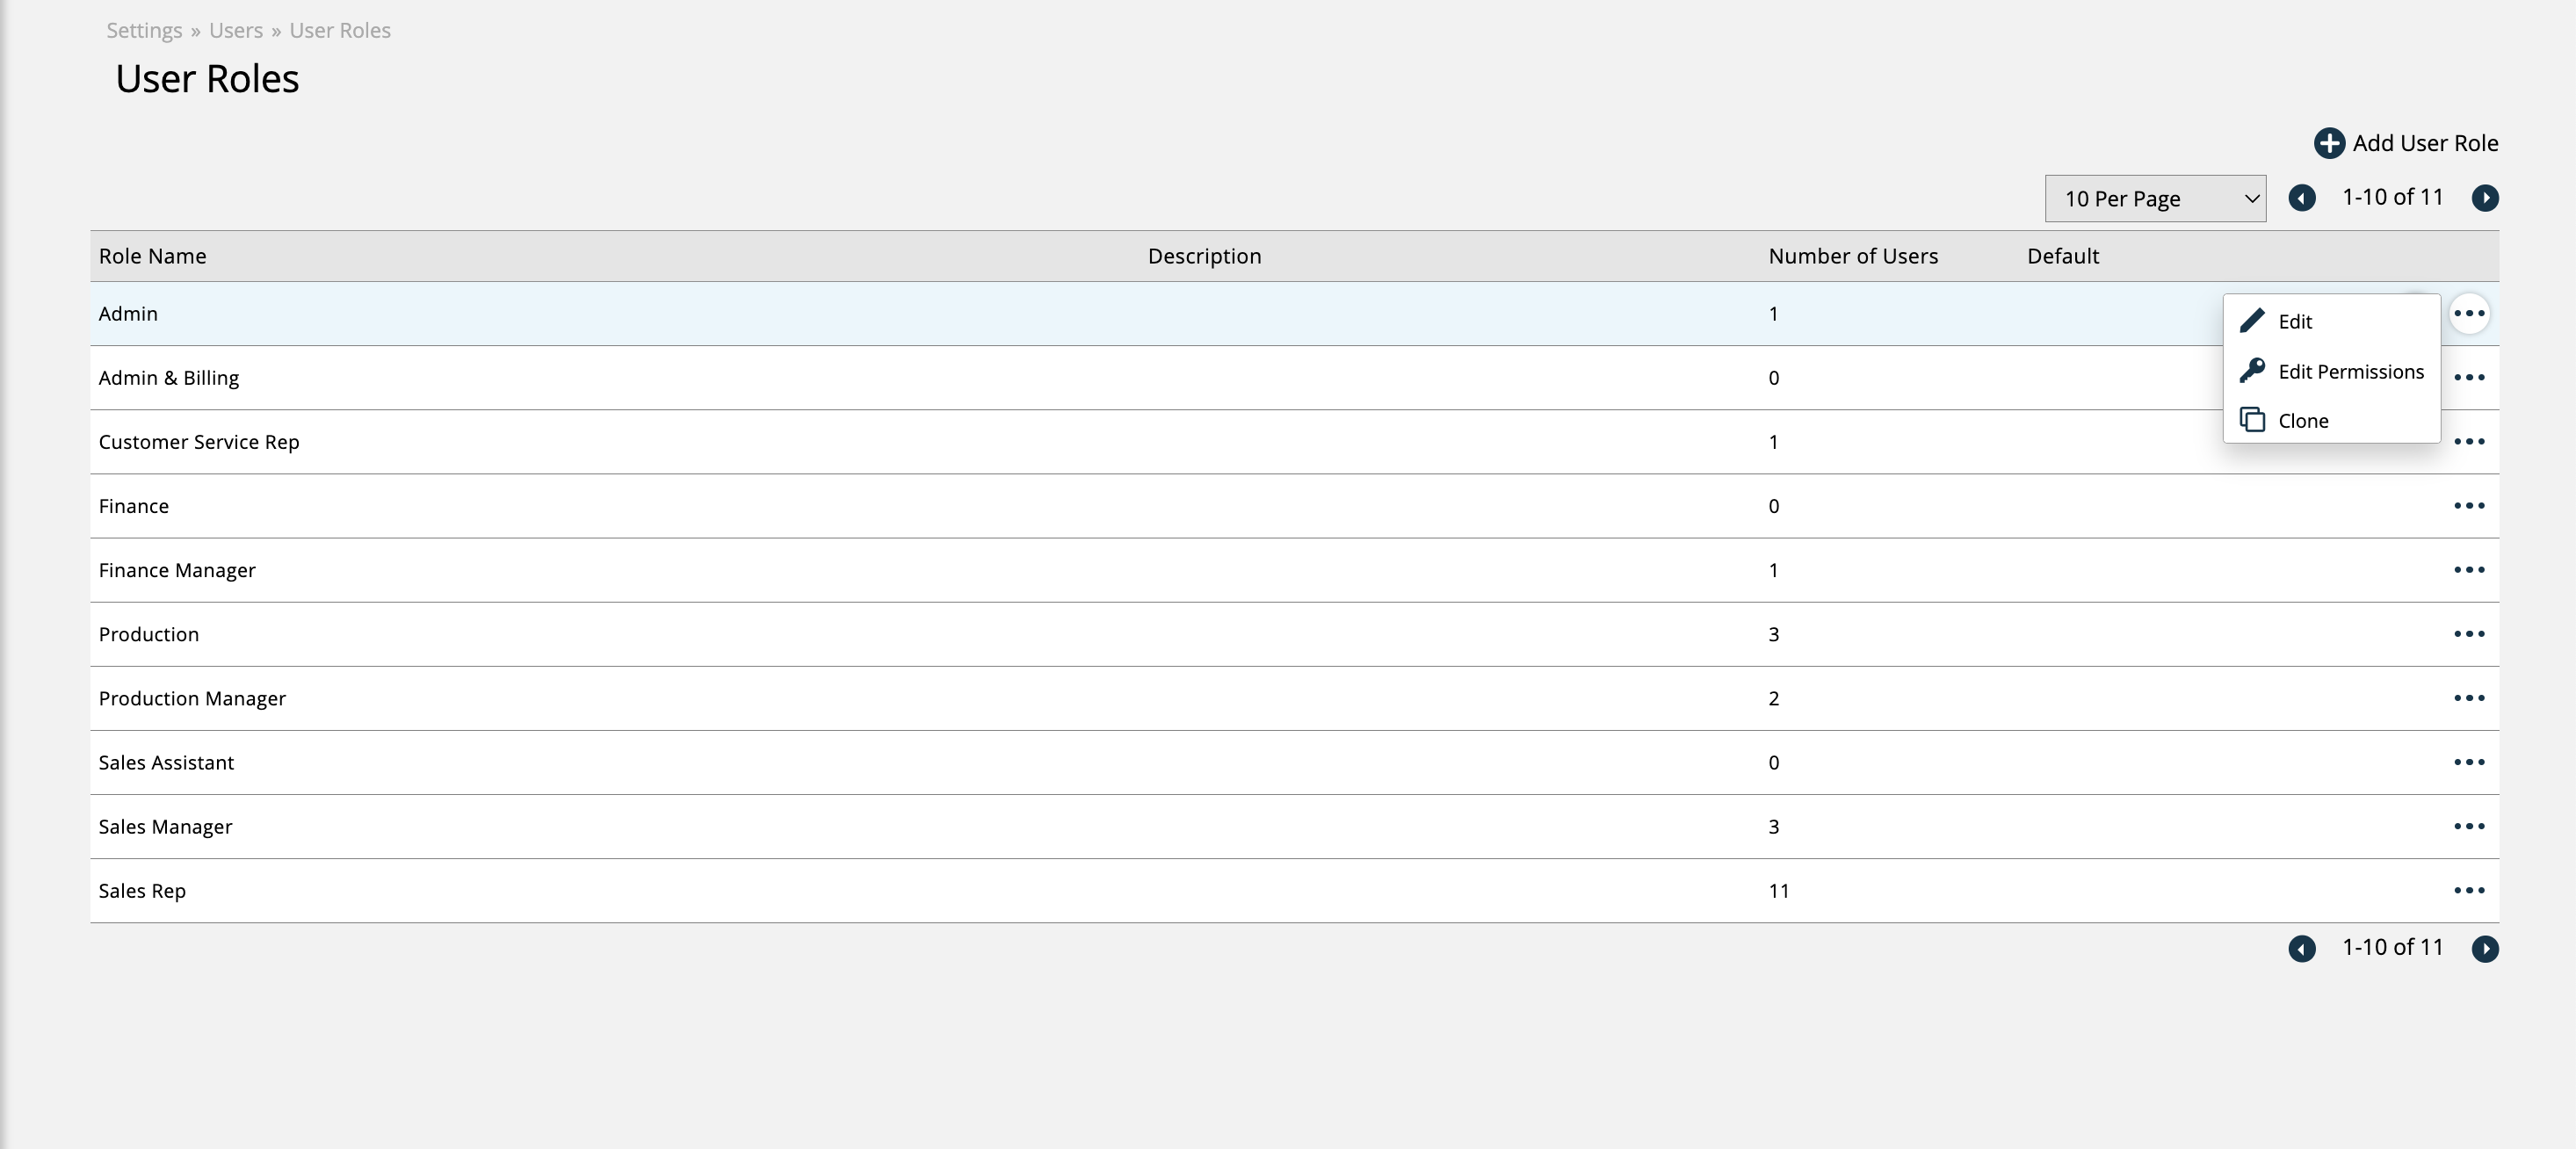Open three-dot menu for Sales Rep
The height and width of the screenshot is (1149, 2576).
click(2469, 890)
